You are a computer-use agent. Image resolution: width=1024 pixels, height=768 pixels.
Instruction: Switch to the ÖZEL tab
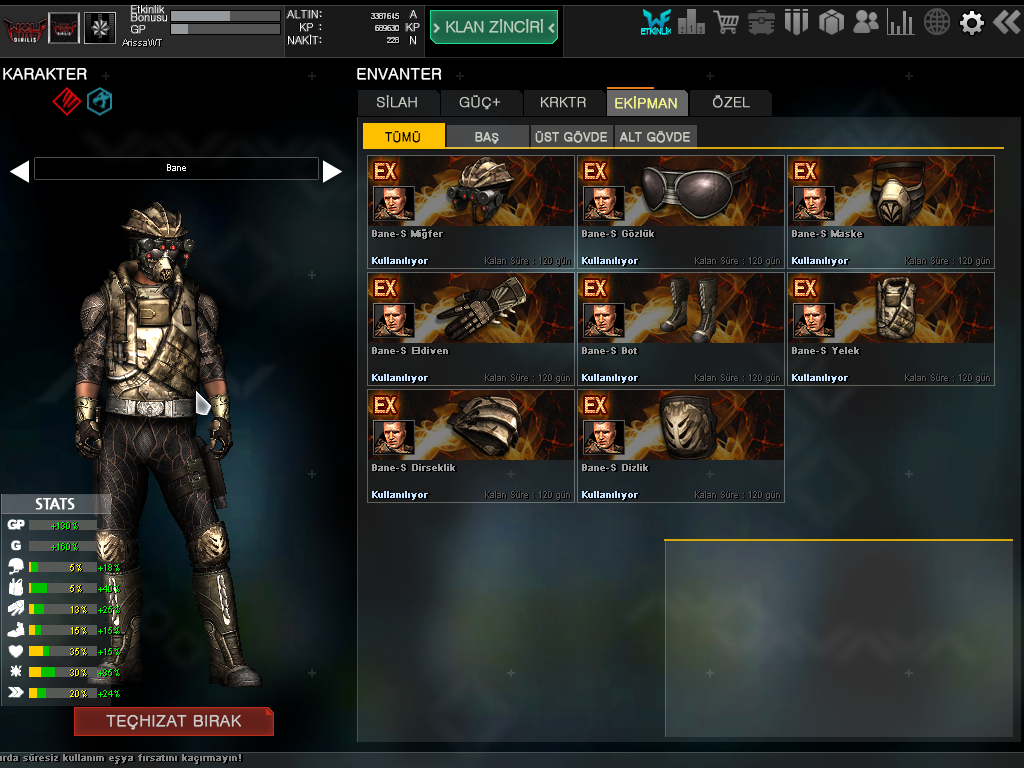pos(731,103)
